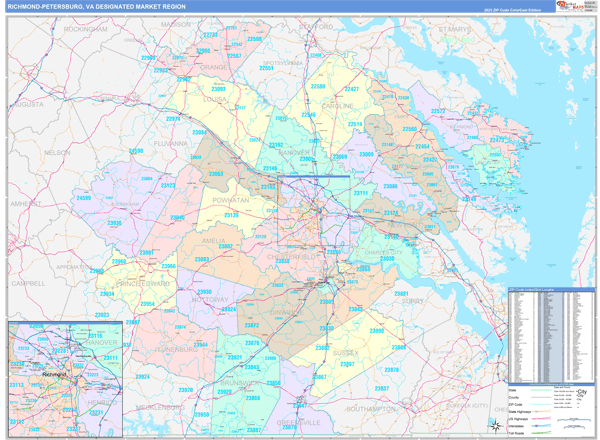
Task: Click ZIP code 23093 in Louisa
Action: point(218,89)
